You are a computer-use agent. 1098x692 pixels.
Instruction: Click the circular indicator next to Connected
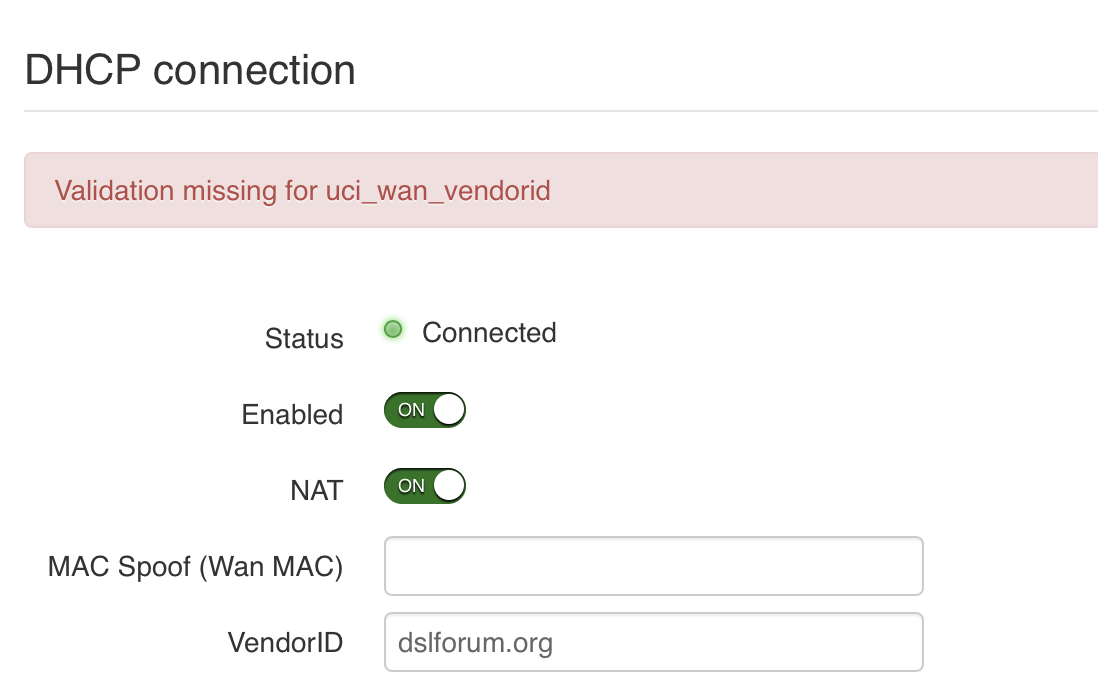click(x=393, y=329)
